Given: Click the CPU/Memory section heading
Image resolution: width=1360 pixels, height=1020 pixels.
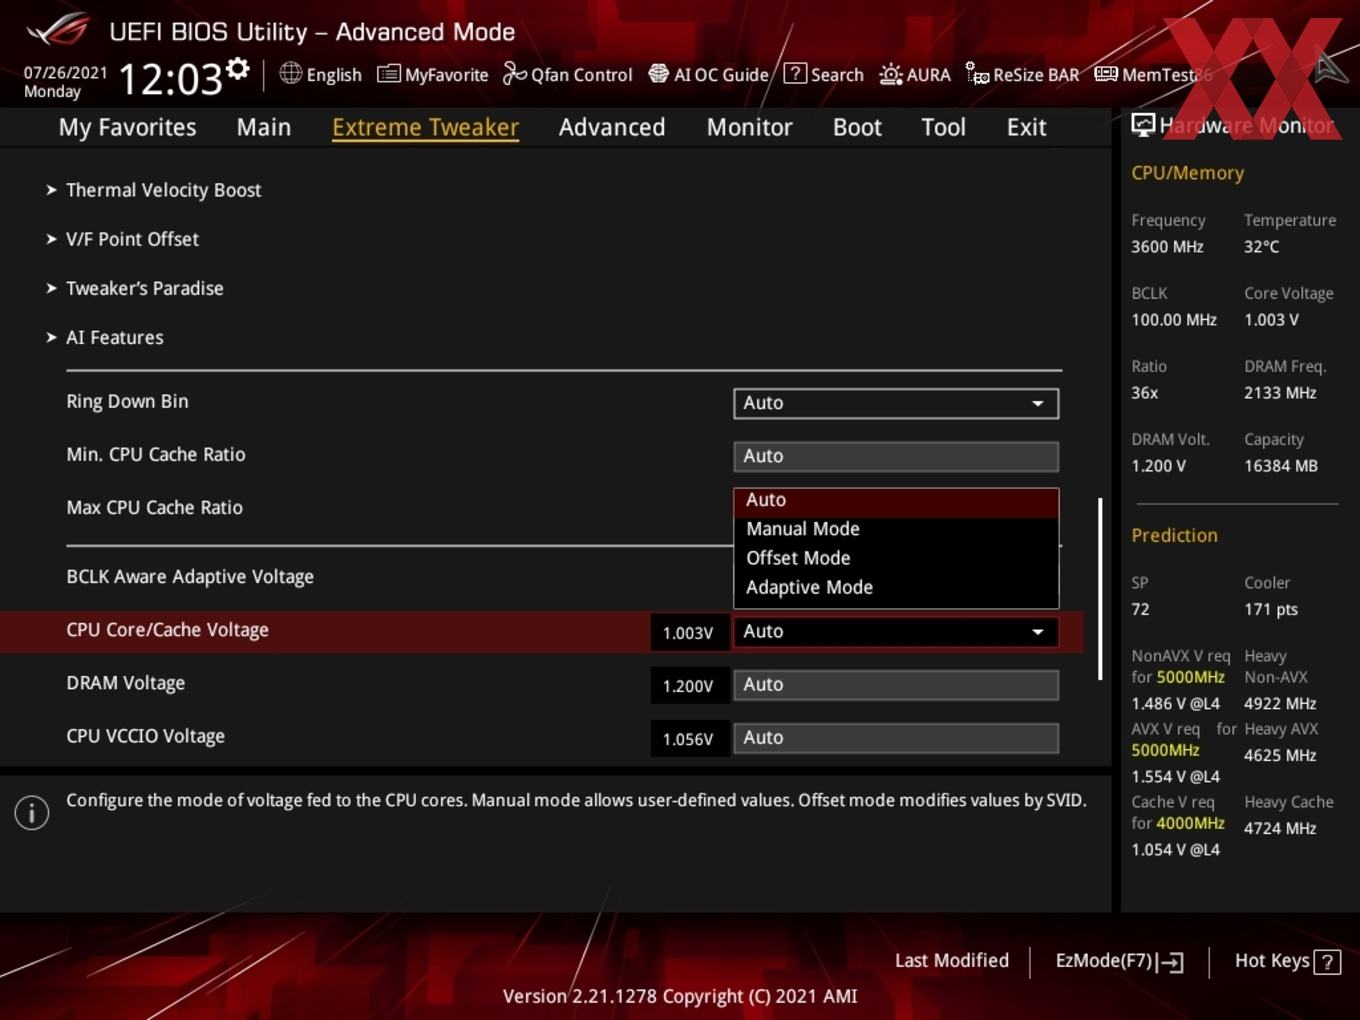Looking at the screenshot, I should (x=1187, y=173).
